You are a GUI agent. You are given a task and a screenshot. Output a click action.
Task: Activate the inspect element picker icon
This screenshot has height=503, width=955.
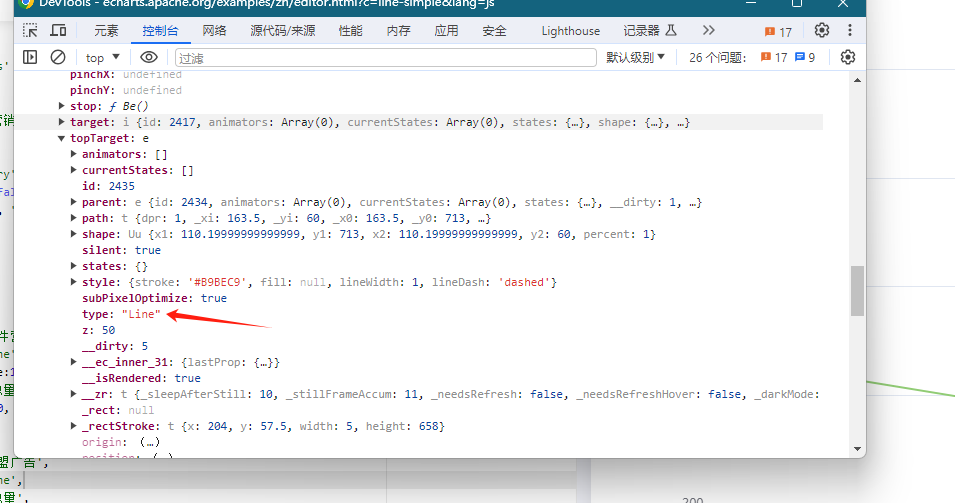pyautogui.click(x=30, y=31)
